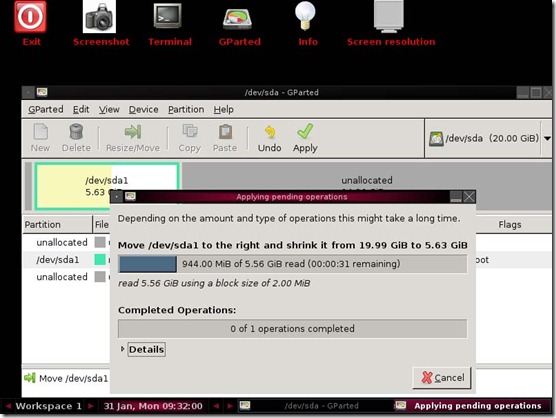Viewport: 556px width, 418px height.
Task: Open the Device menu
Action: 143,110
